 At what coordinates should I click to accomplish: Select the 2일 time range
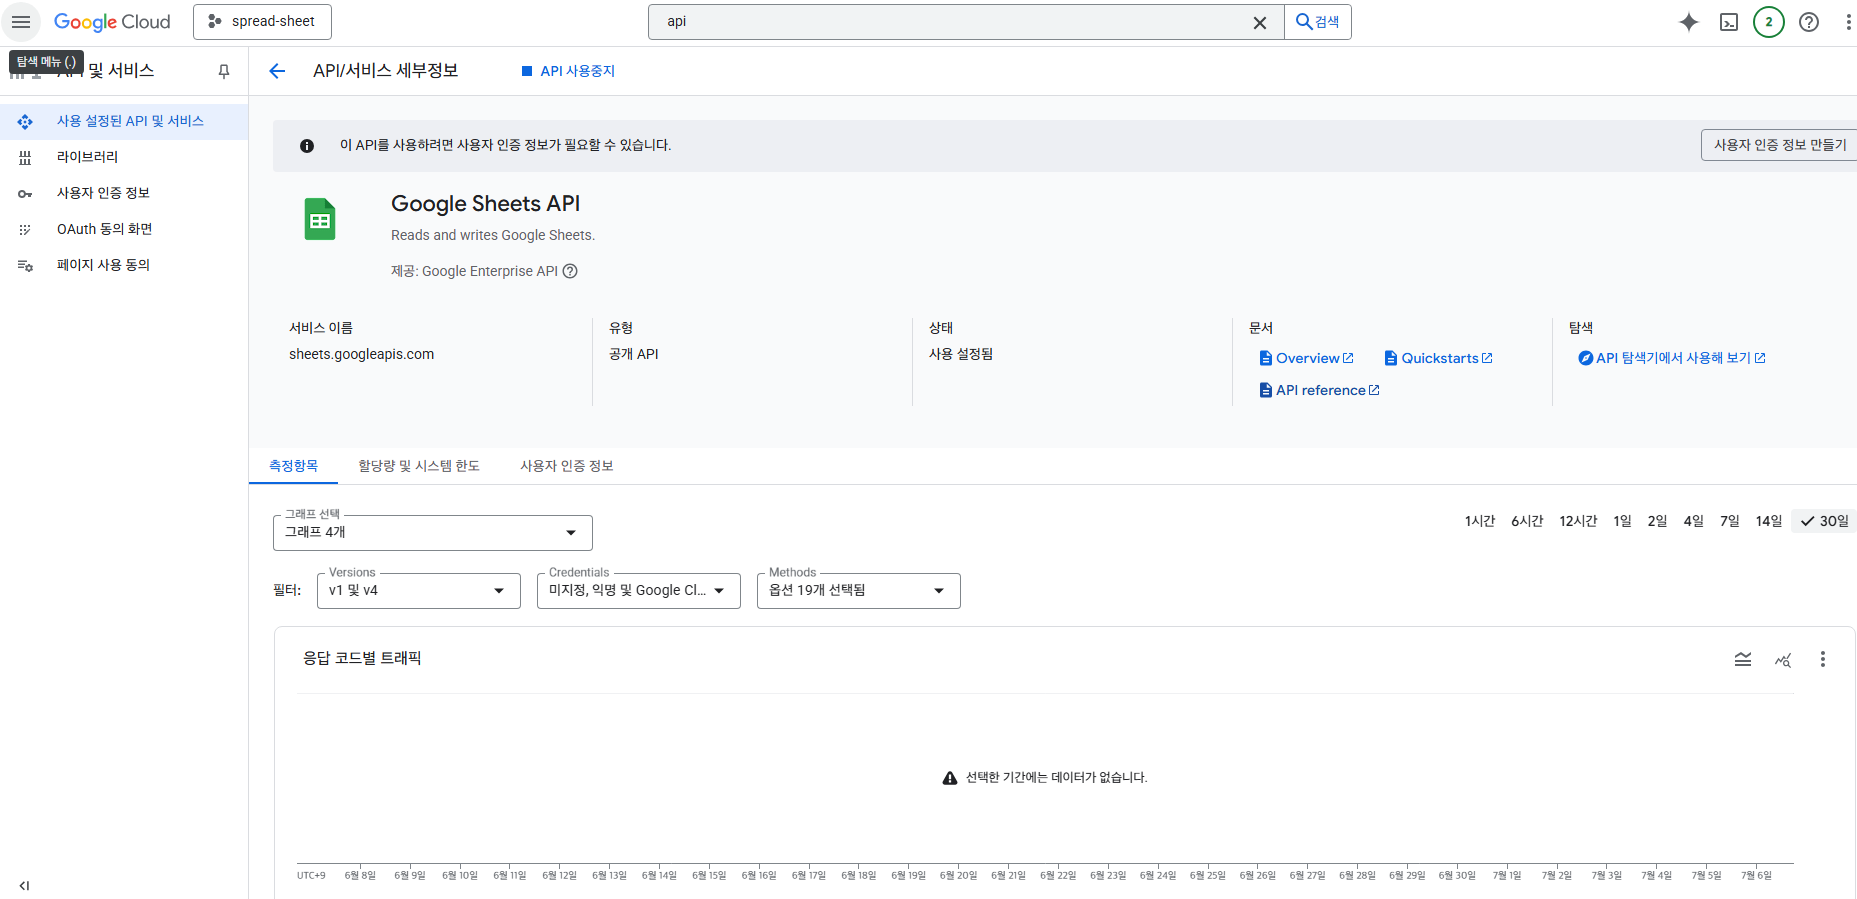[x=1657, y=521]
